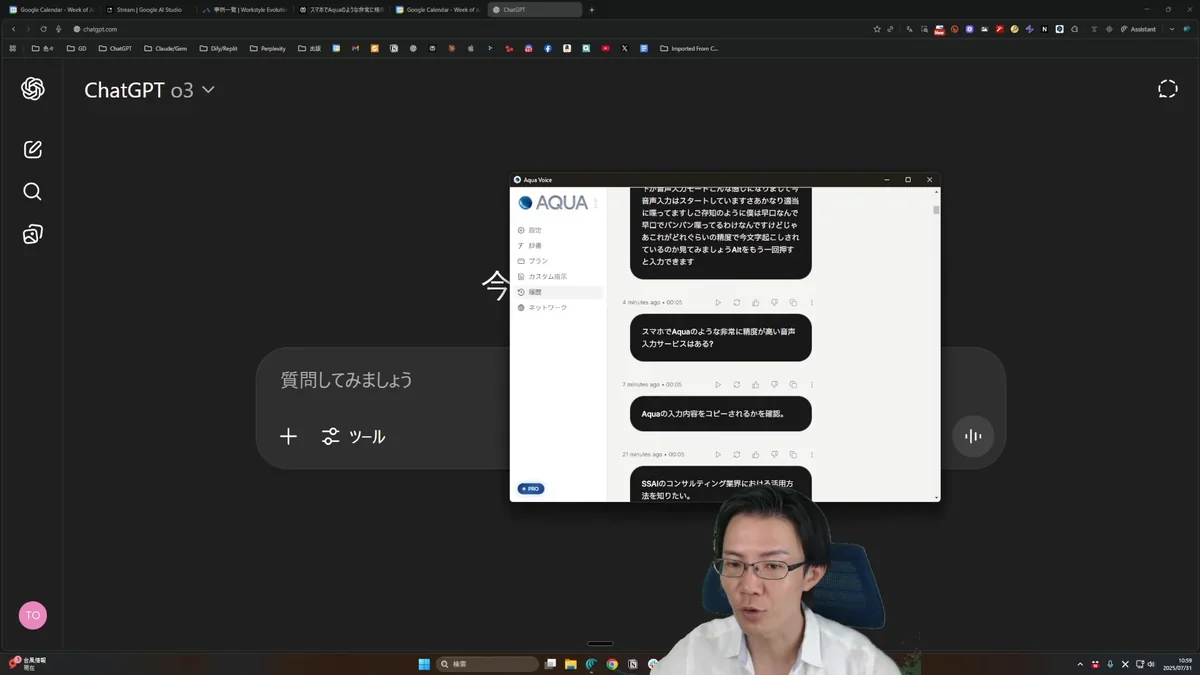Viewport: 1200px width, 675px height.
Task: Switch to スマホでAquaのような browser tab
Action: [x=341, y=10]
